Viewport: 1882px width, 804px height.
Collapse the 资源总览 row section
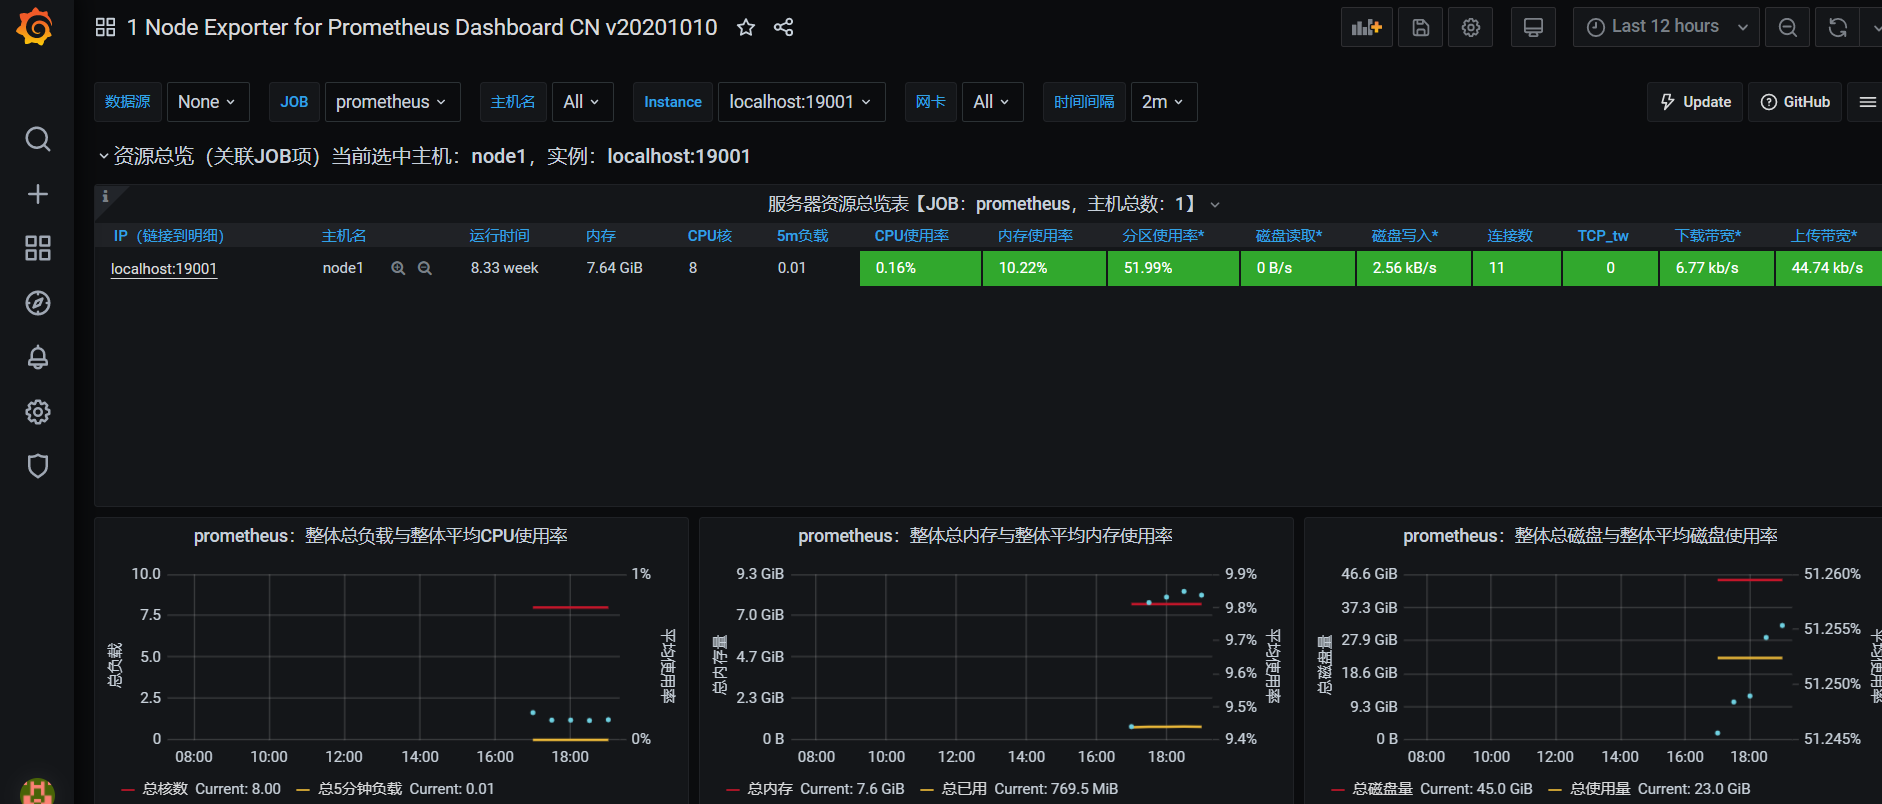tap(424, 156)
